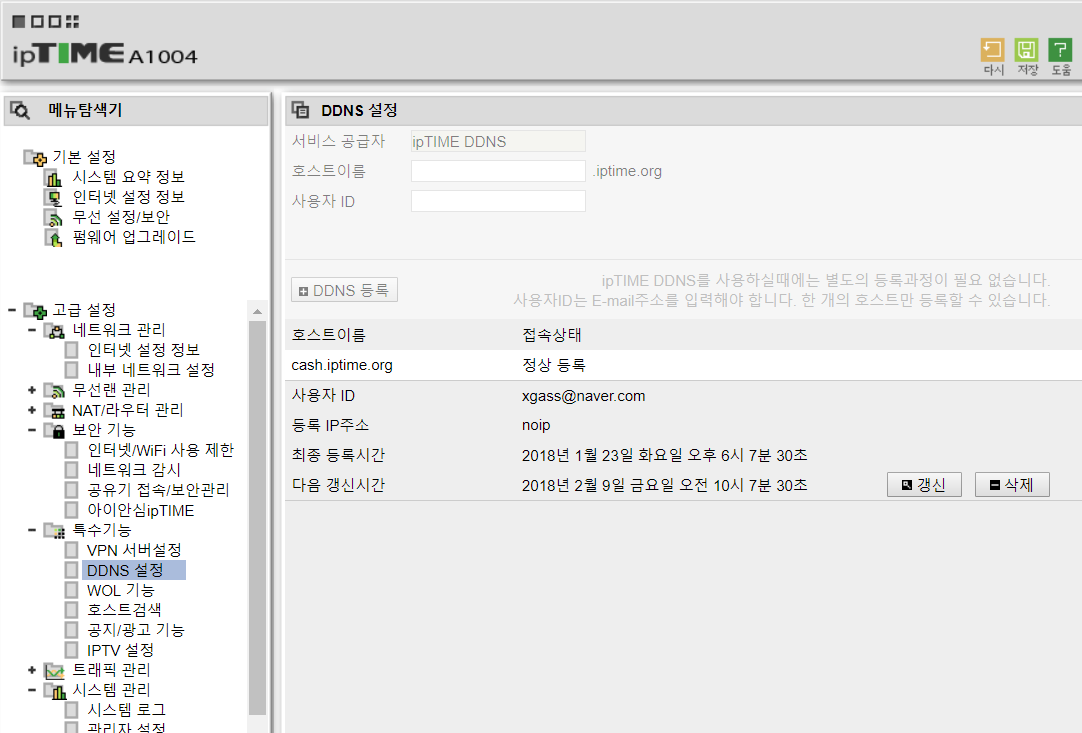Click the menu tree scrollbar up arrow
This screenshot has width=1082, height=733.
tap(257, 312)
